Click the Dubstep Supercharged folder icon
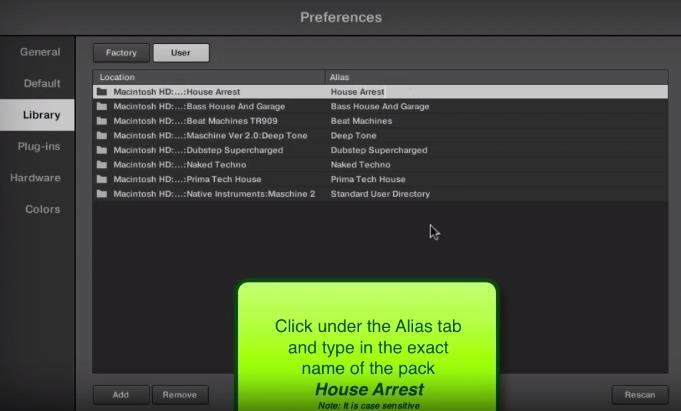 click(102, 150)
